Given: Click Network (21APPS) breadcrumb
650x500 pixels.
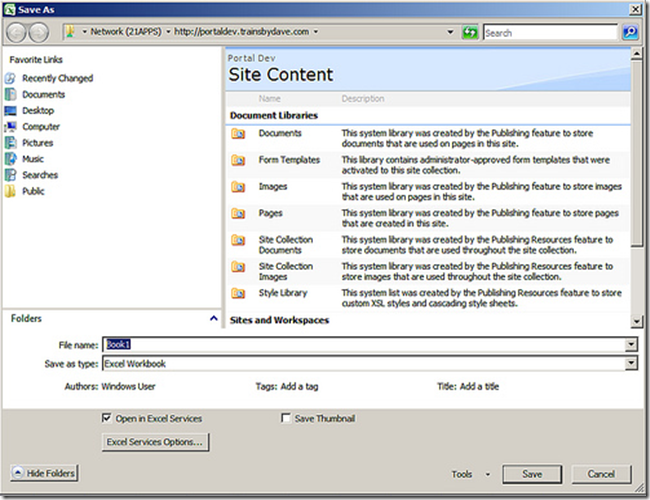Looking at the screenshot, I should [126, 32].
